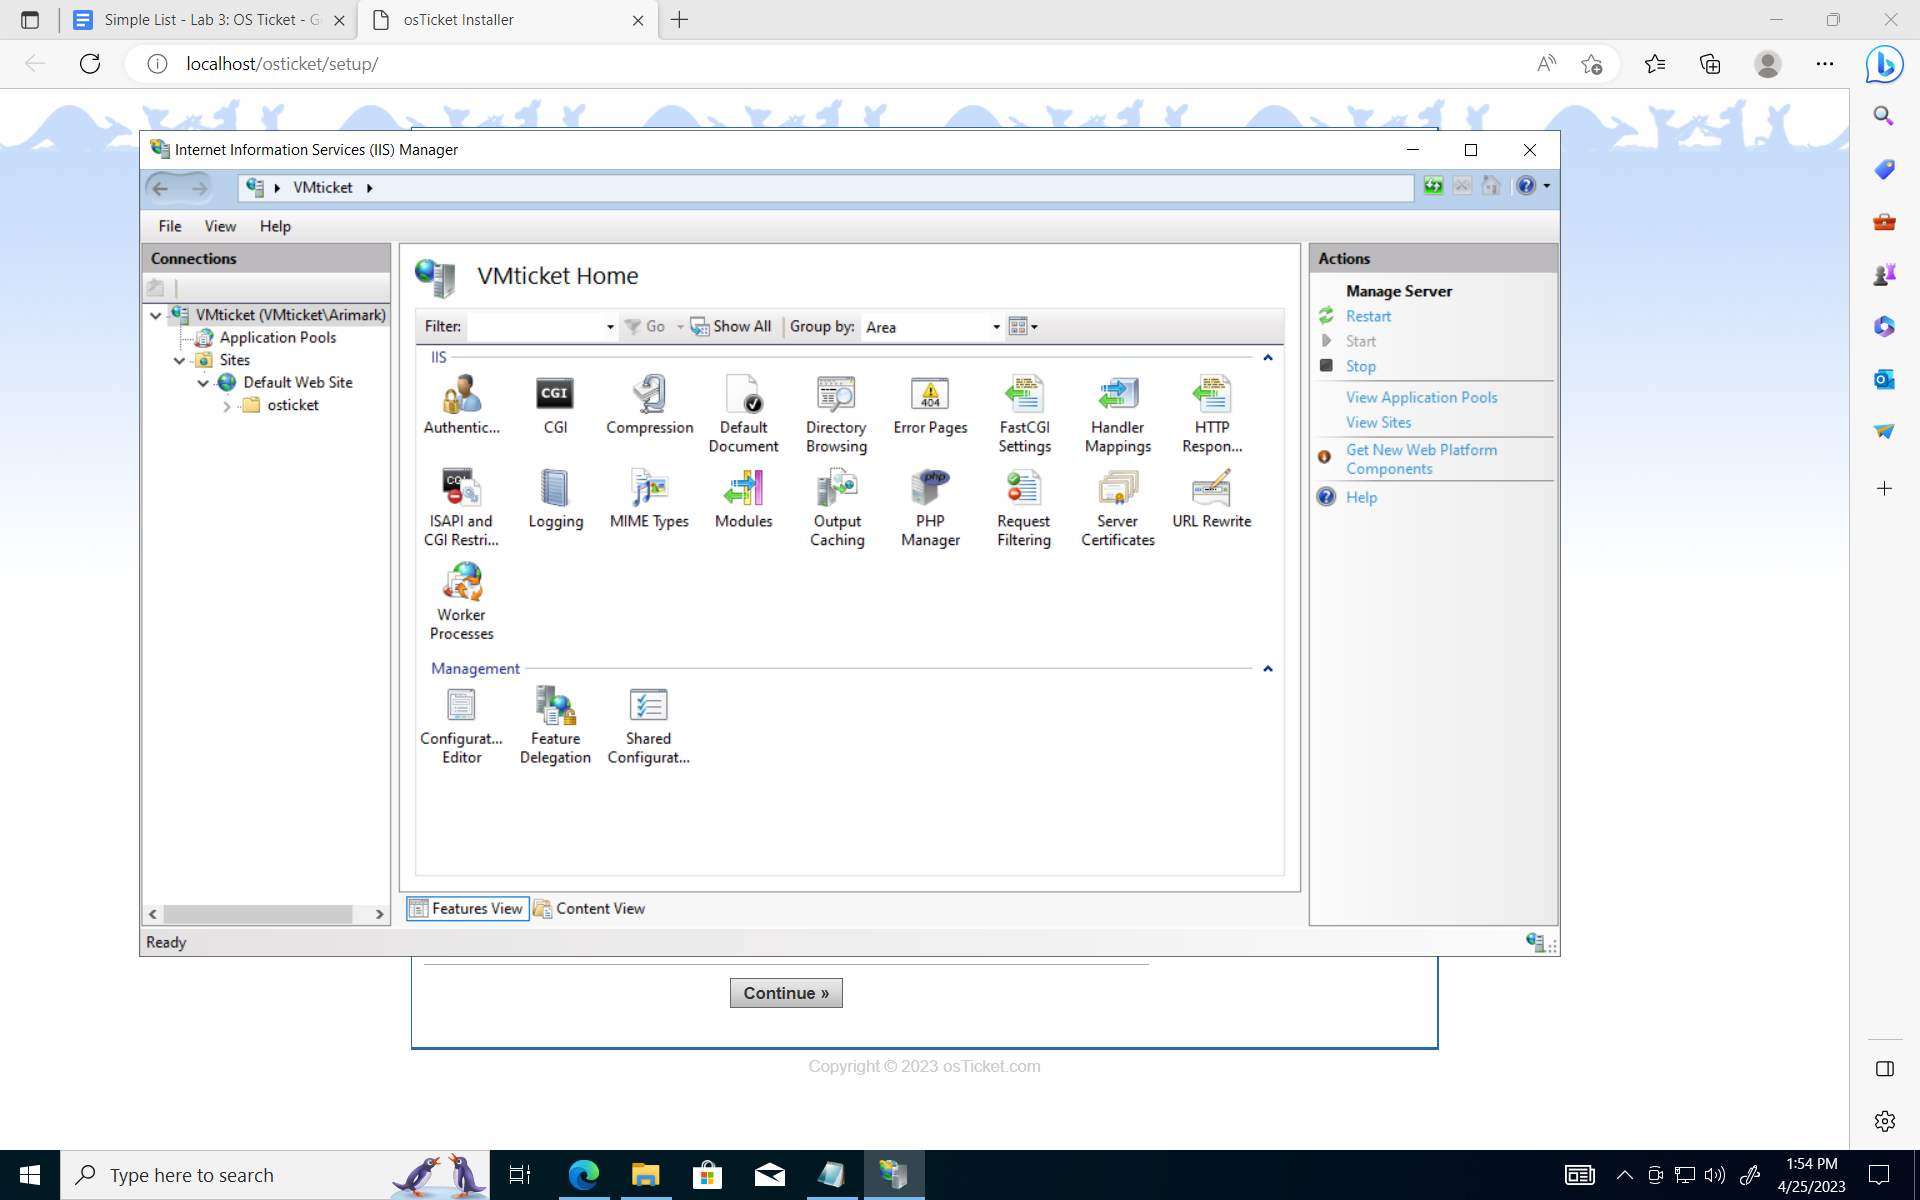Open MIME Types feature
Screen dimensions: 1920x1200
click(649, 499)
